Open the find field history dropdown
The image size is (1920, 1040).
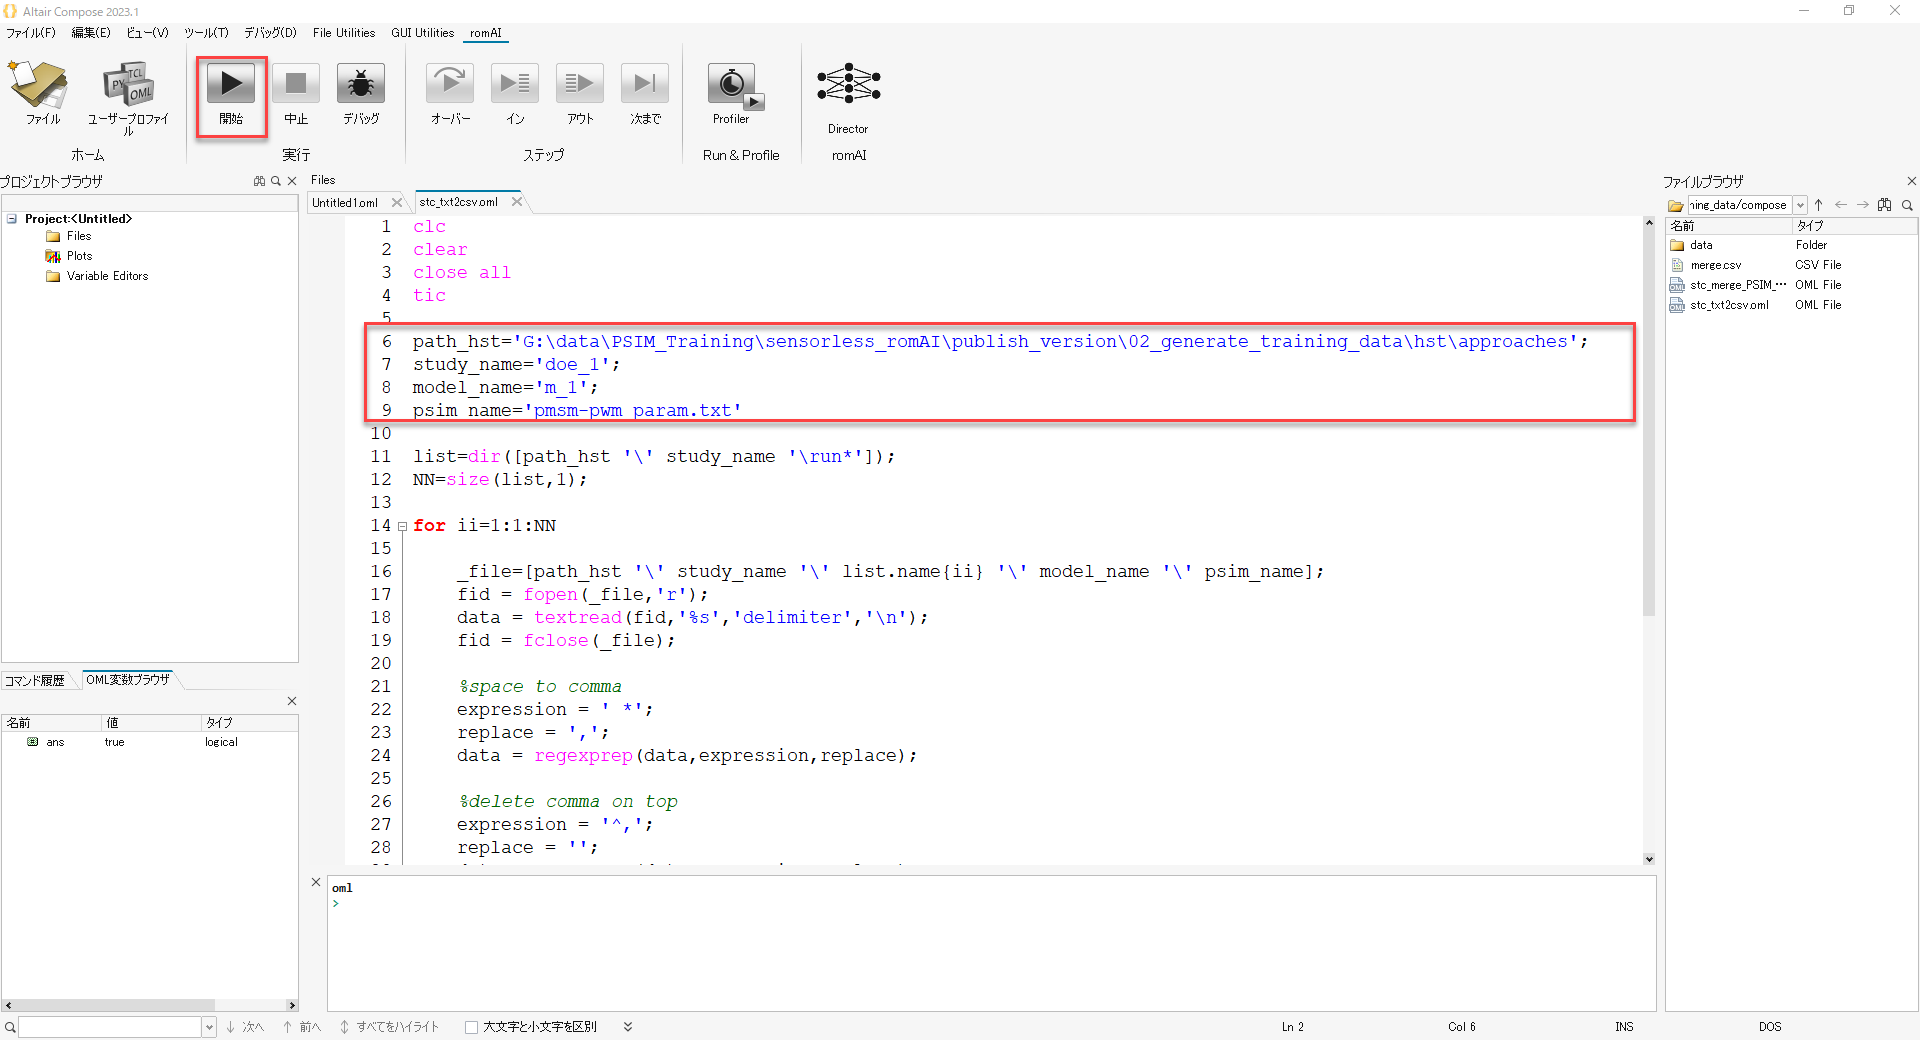(209, 1027)
